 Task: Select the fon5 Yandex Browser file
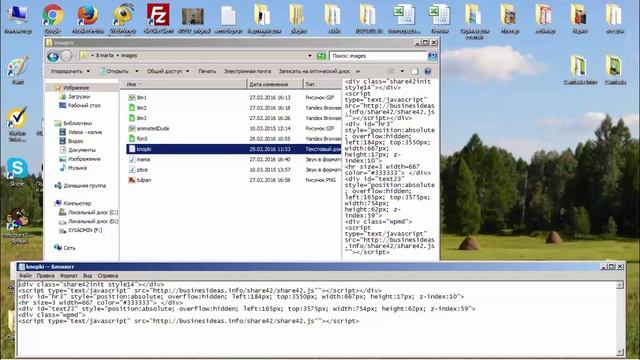[138, 138]
